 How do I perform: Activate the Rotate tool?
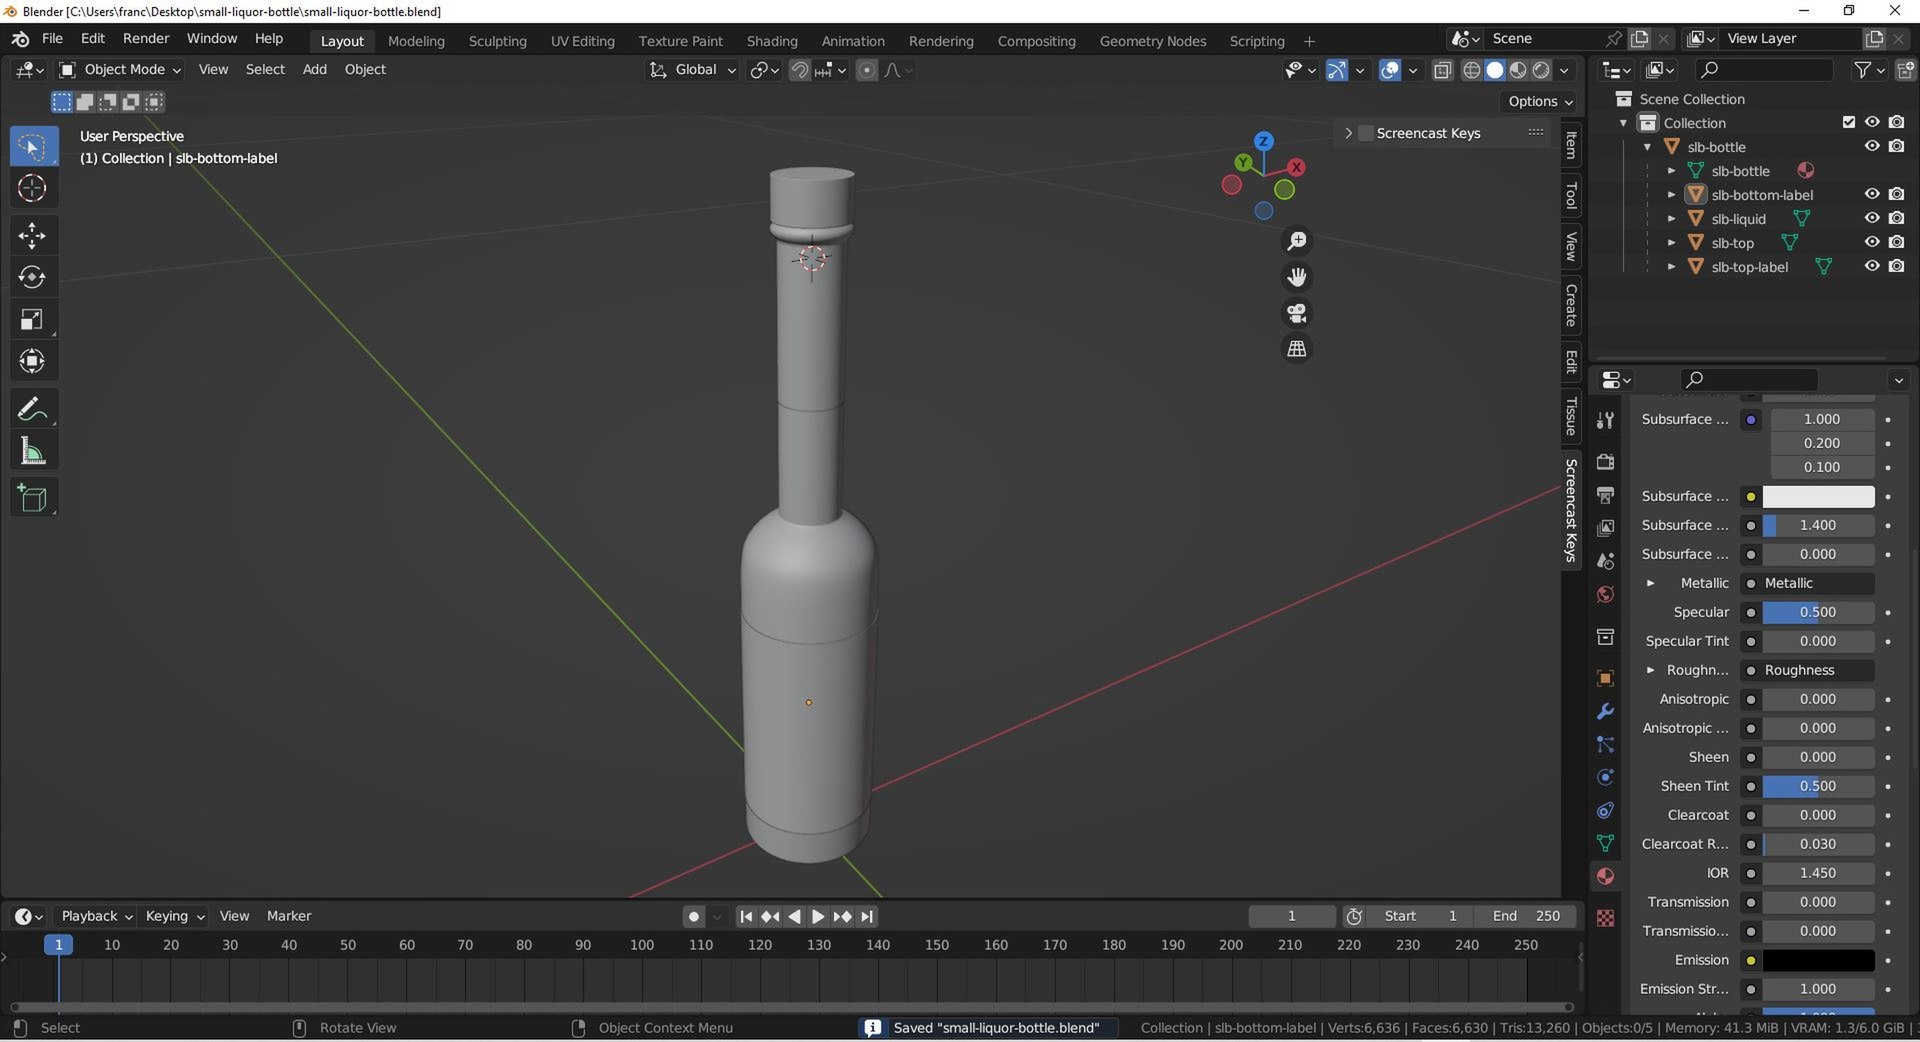coord(33,277)
